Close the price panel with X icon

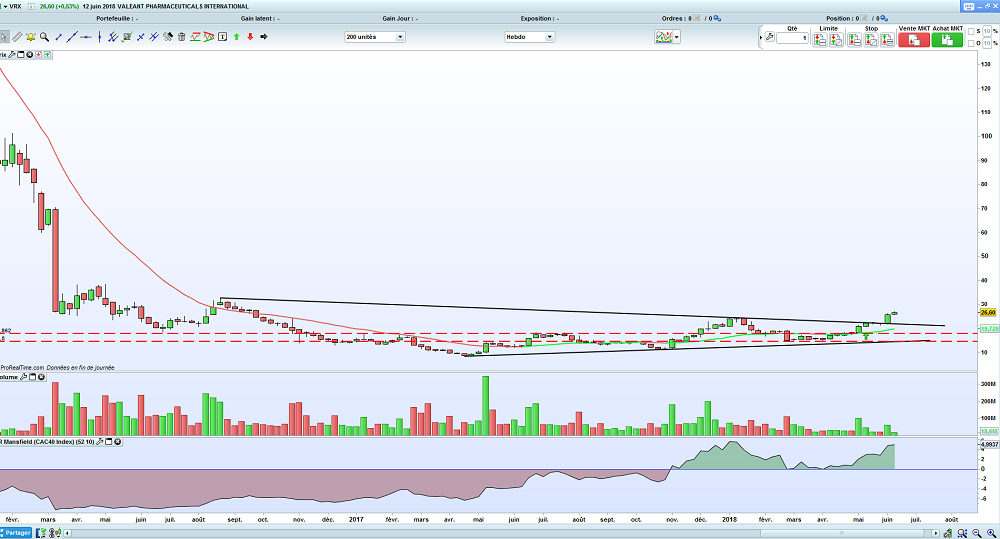tap(29, 55)
